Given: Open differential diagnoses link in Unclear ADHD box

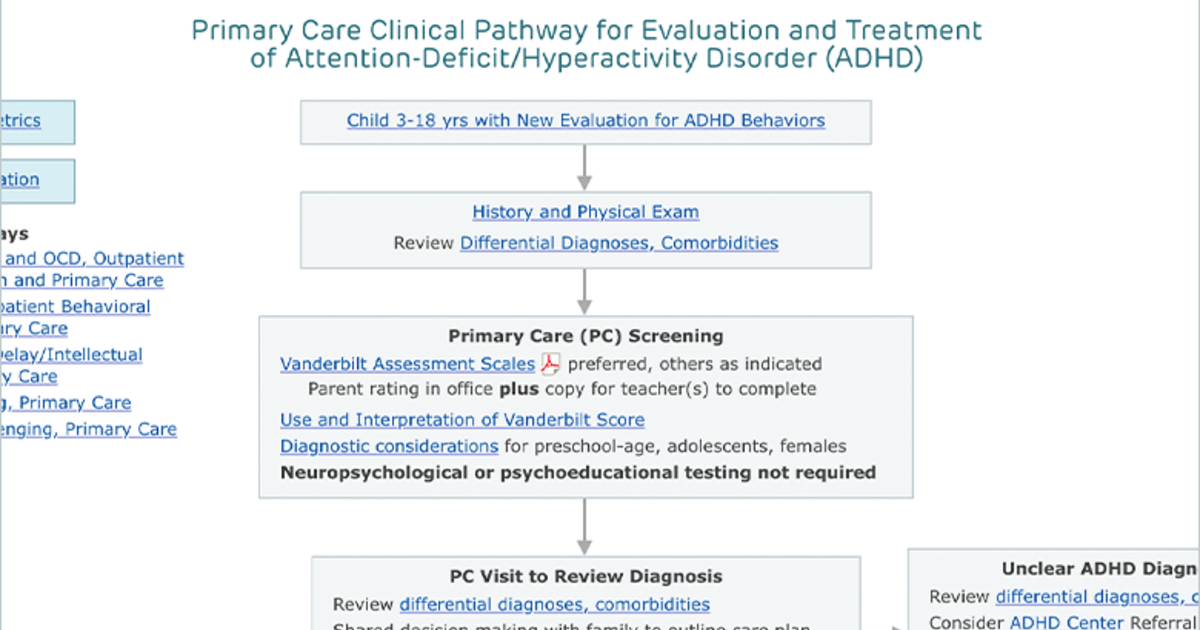Looking at the screenshot, I should point(1097,597).
